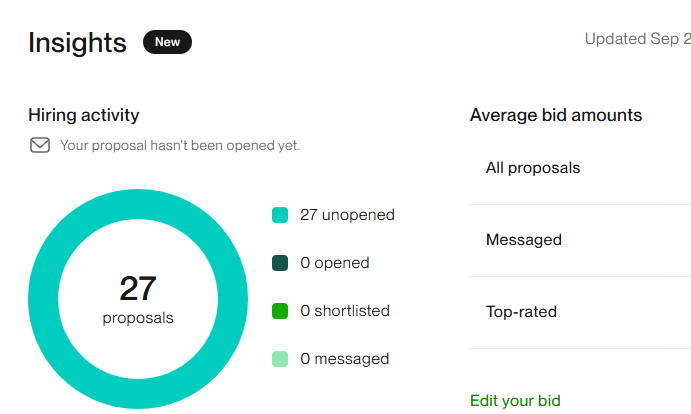This screenshot has height=414, width=691.
Task: Click the "0 opened" legend label
Action: [x=335, y=263]
